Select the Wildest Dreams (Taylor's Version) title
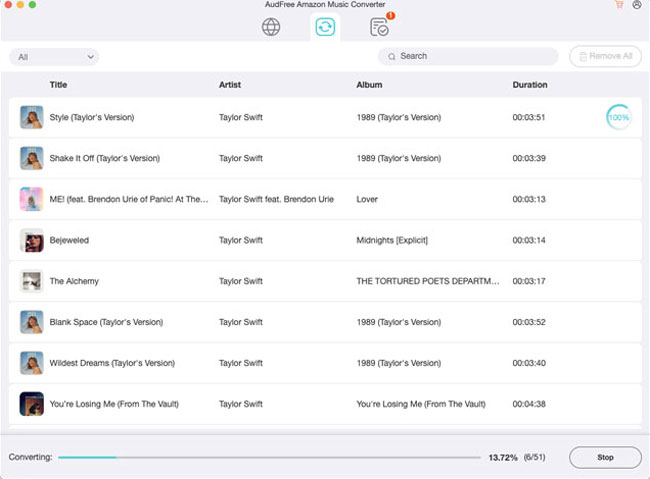This screenshot has height=479, width=650. coord(112,363)
